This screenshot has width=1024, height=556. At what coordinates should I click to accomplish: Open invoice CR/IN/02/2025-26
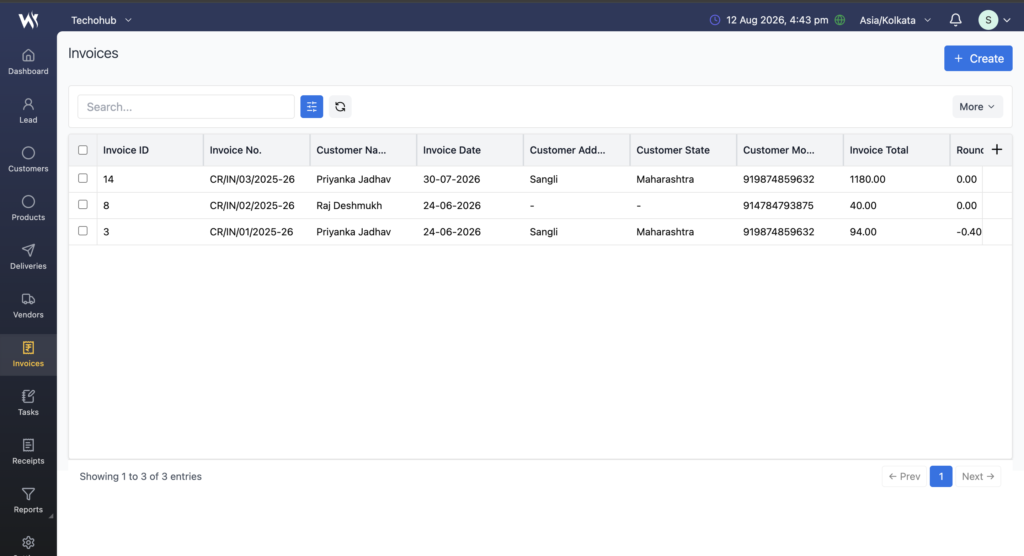[x=252, y=205]
